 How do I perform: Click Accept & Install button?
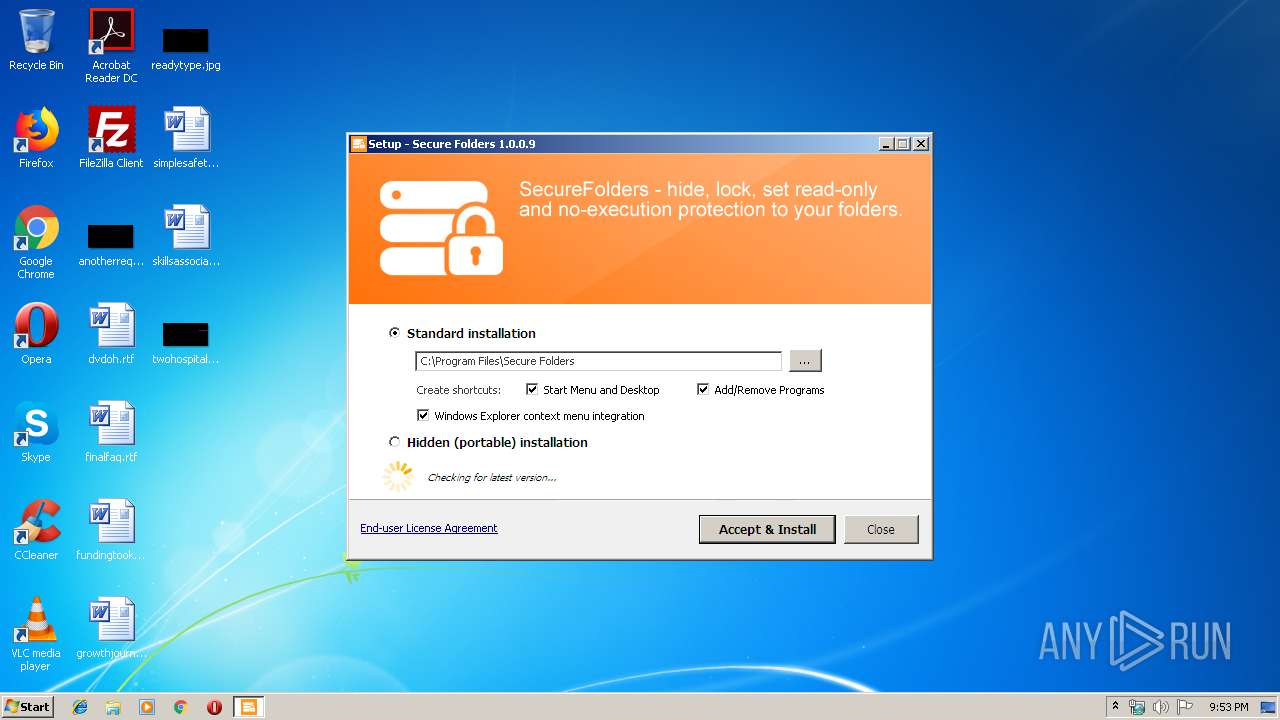tap(767, 529)
